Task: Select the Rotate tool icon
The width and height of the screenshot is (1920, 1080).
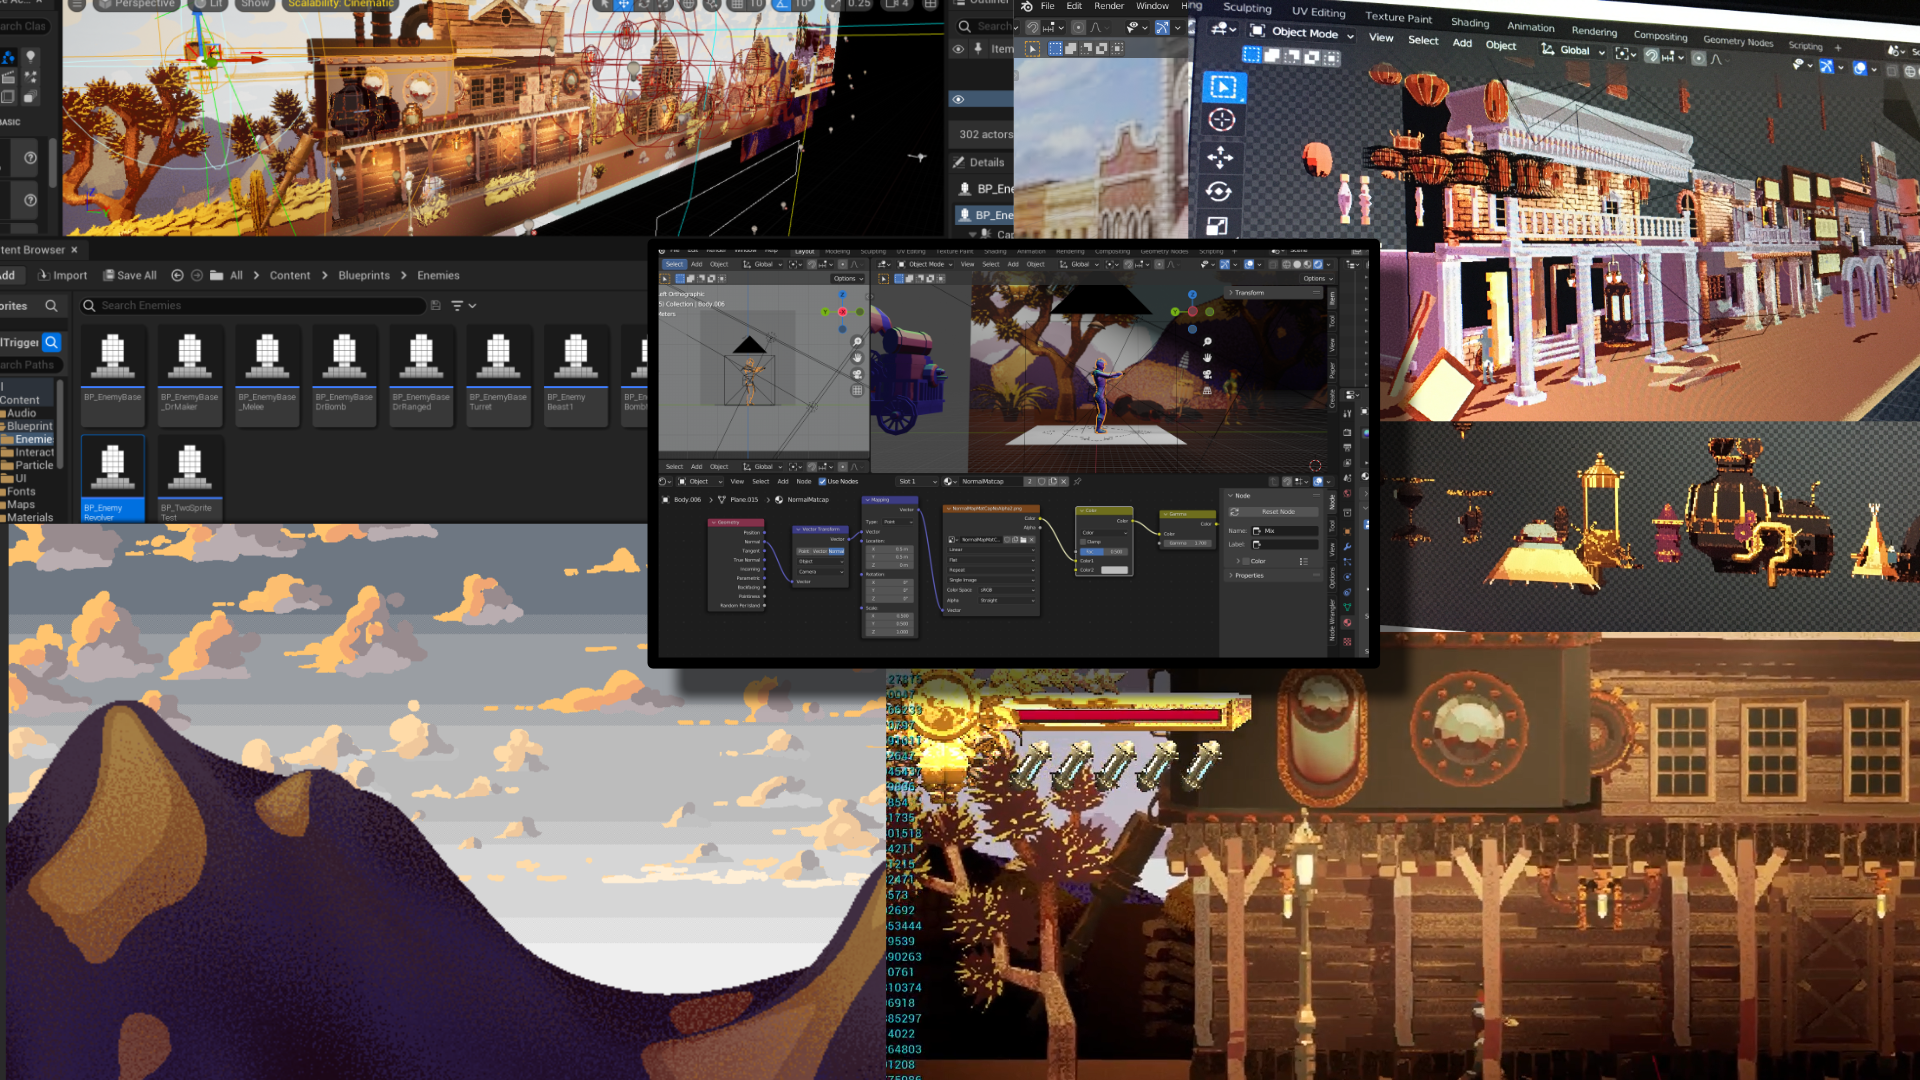Action: (1218, 191)
